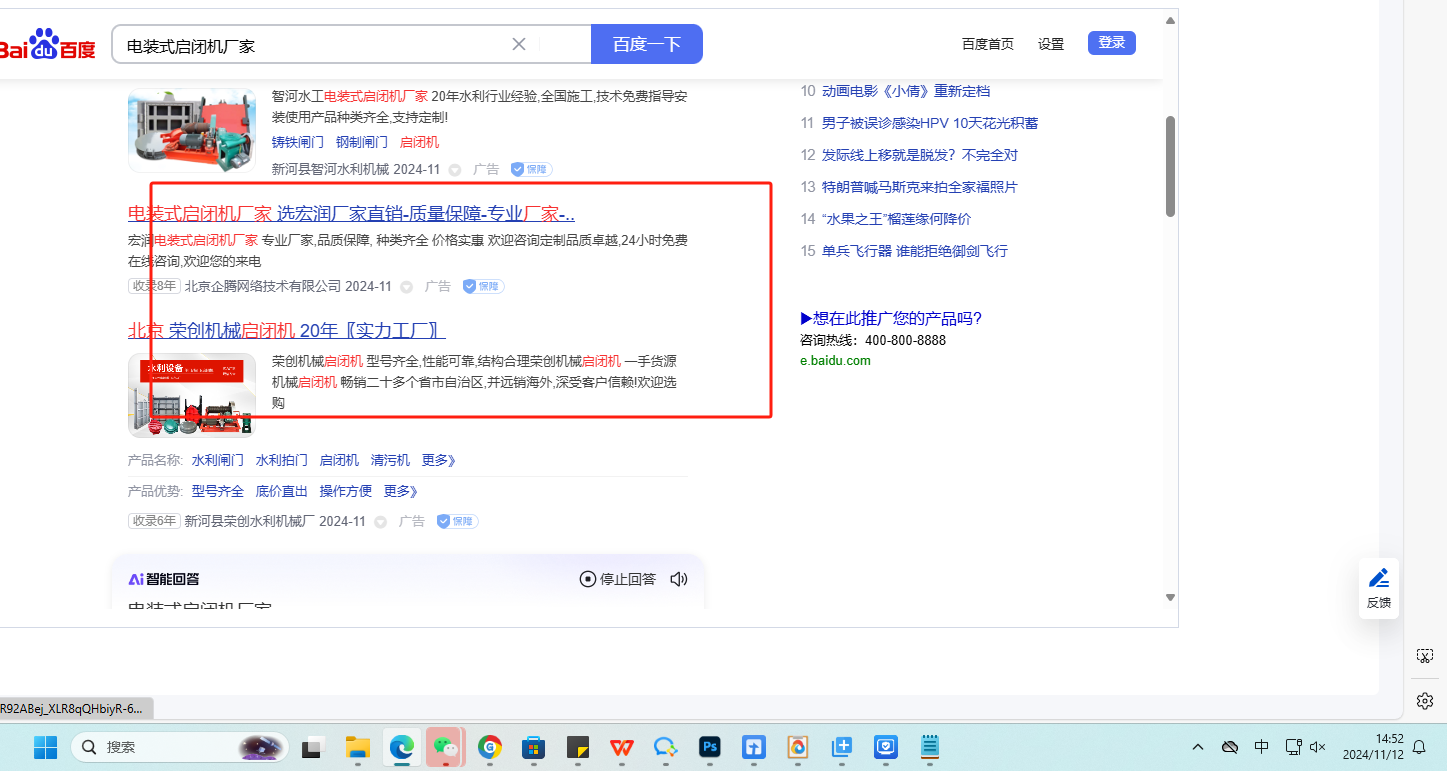Expand the dropdown arrow beside 新河县荣创水利机械厂 2024-11

tap(381, 522)
